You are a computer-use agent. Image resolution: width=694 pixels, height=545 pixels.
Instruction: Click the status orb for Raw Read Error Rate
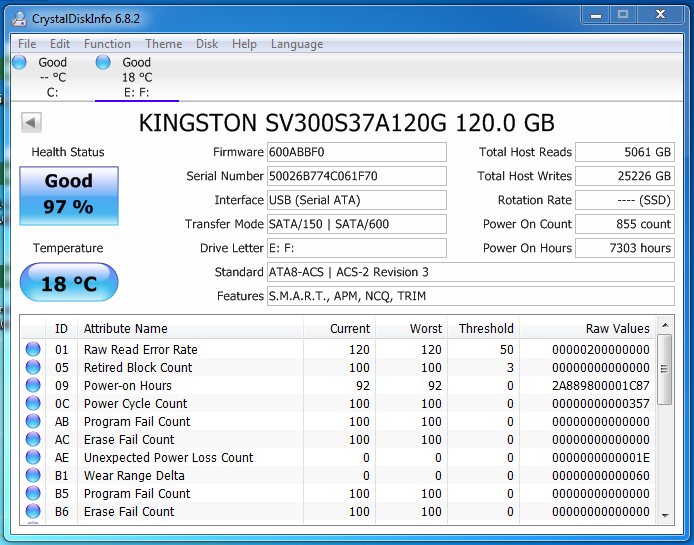coord(33,349)
